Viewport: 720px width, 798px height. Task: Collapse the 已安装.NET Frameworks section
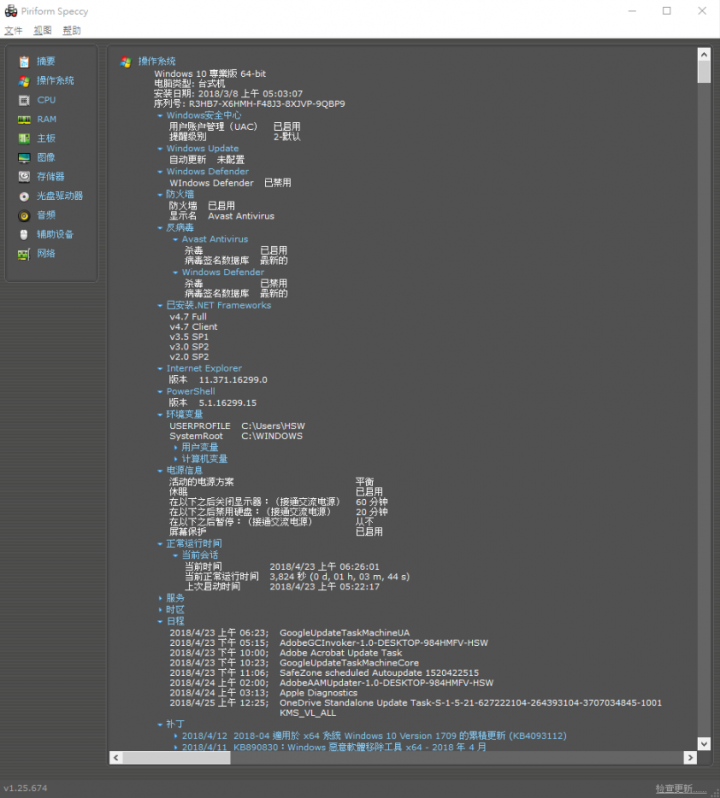160,306
